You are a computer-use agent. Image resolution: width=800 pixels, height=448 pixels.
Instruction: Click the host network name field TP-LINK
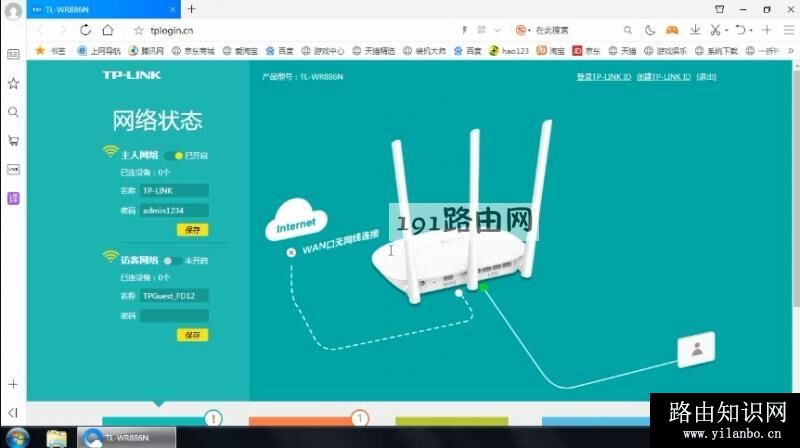pyautogui.click(x=174, y=190)
